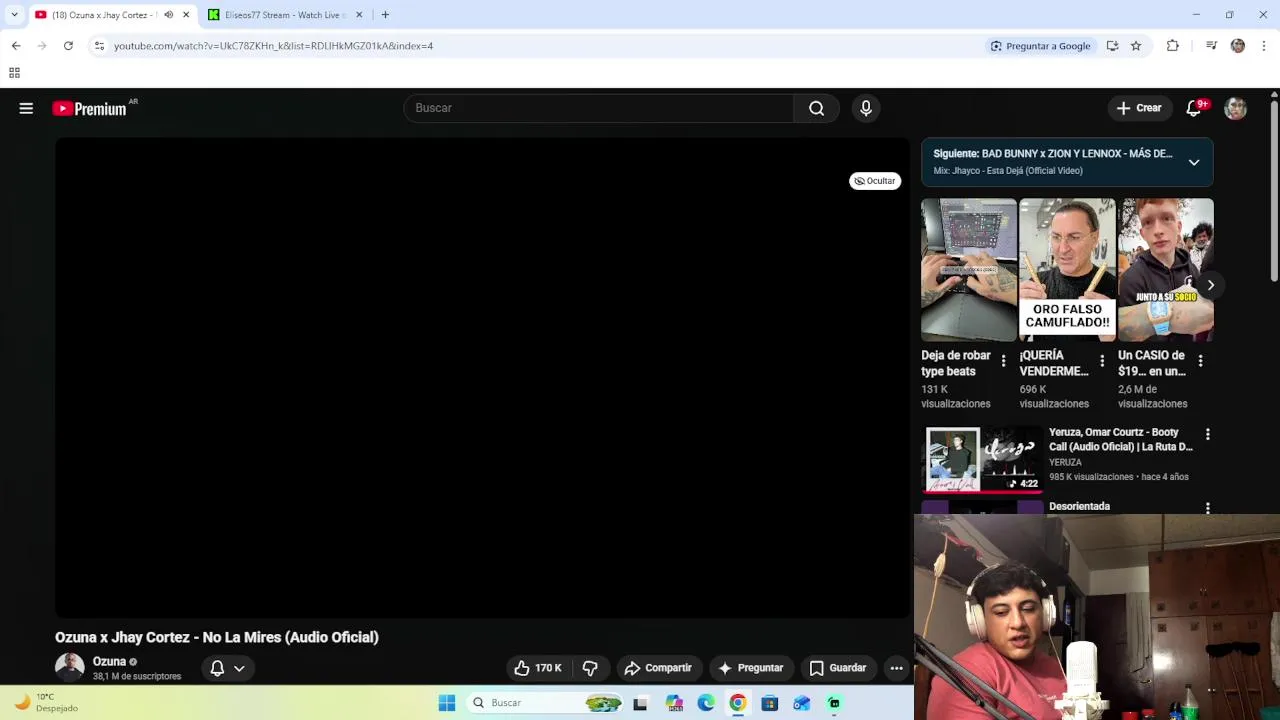View site information icon in address bar

(x=99, y=46)
